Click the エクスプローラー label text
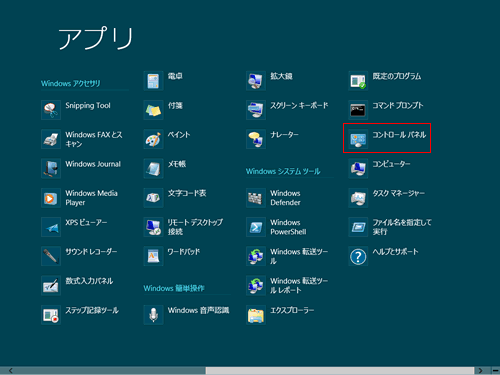500x375 pixels. 292,310
